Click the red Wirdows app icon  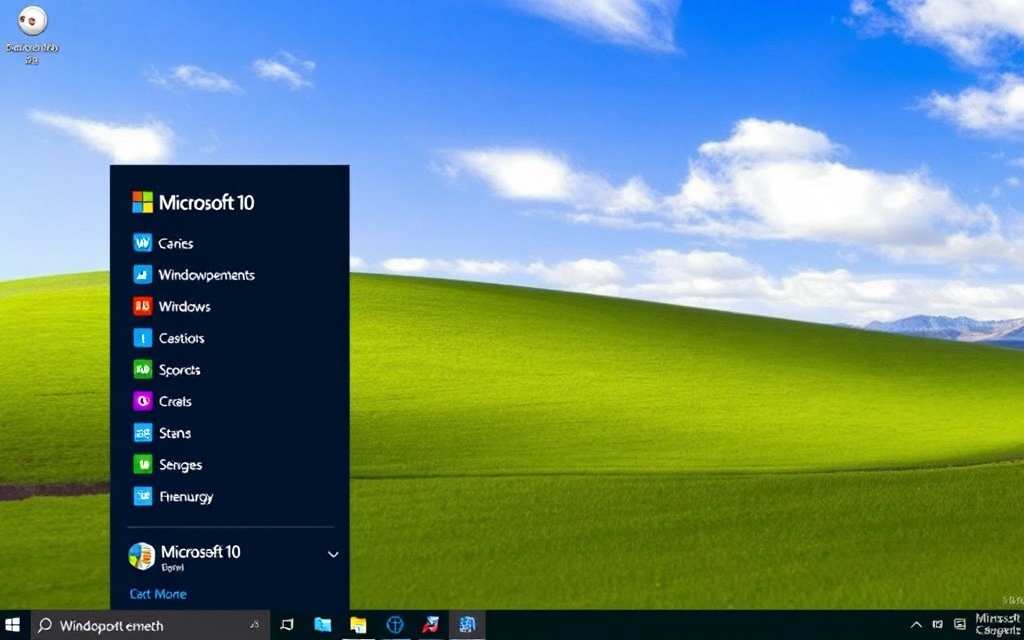click(x=142, y=306)
